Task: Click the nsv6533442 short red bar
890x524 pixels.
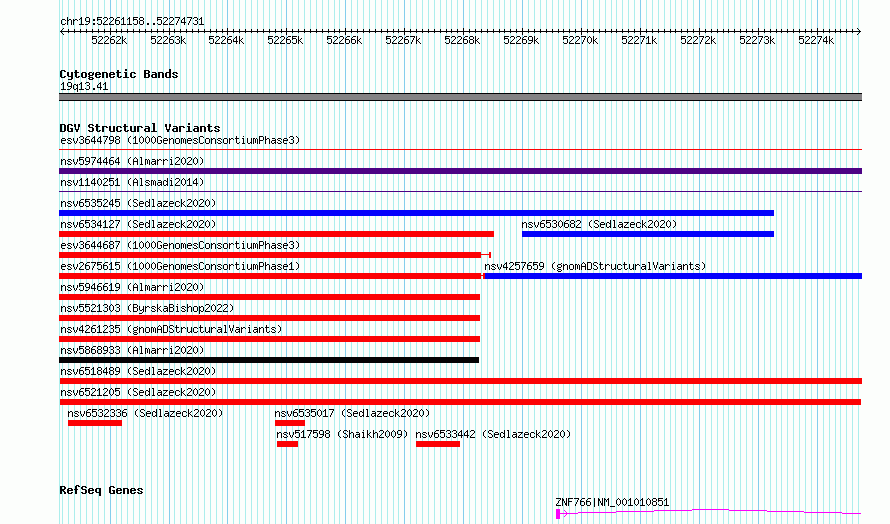Action: 438,444
